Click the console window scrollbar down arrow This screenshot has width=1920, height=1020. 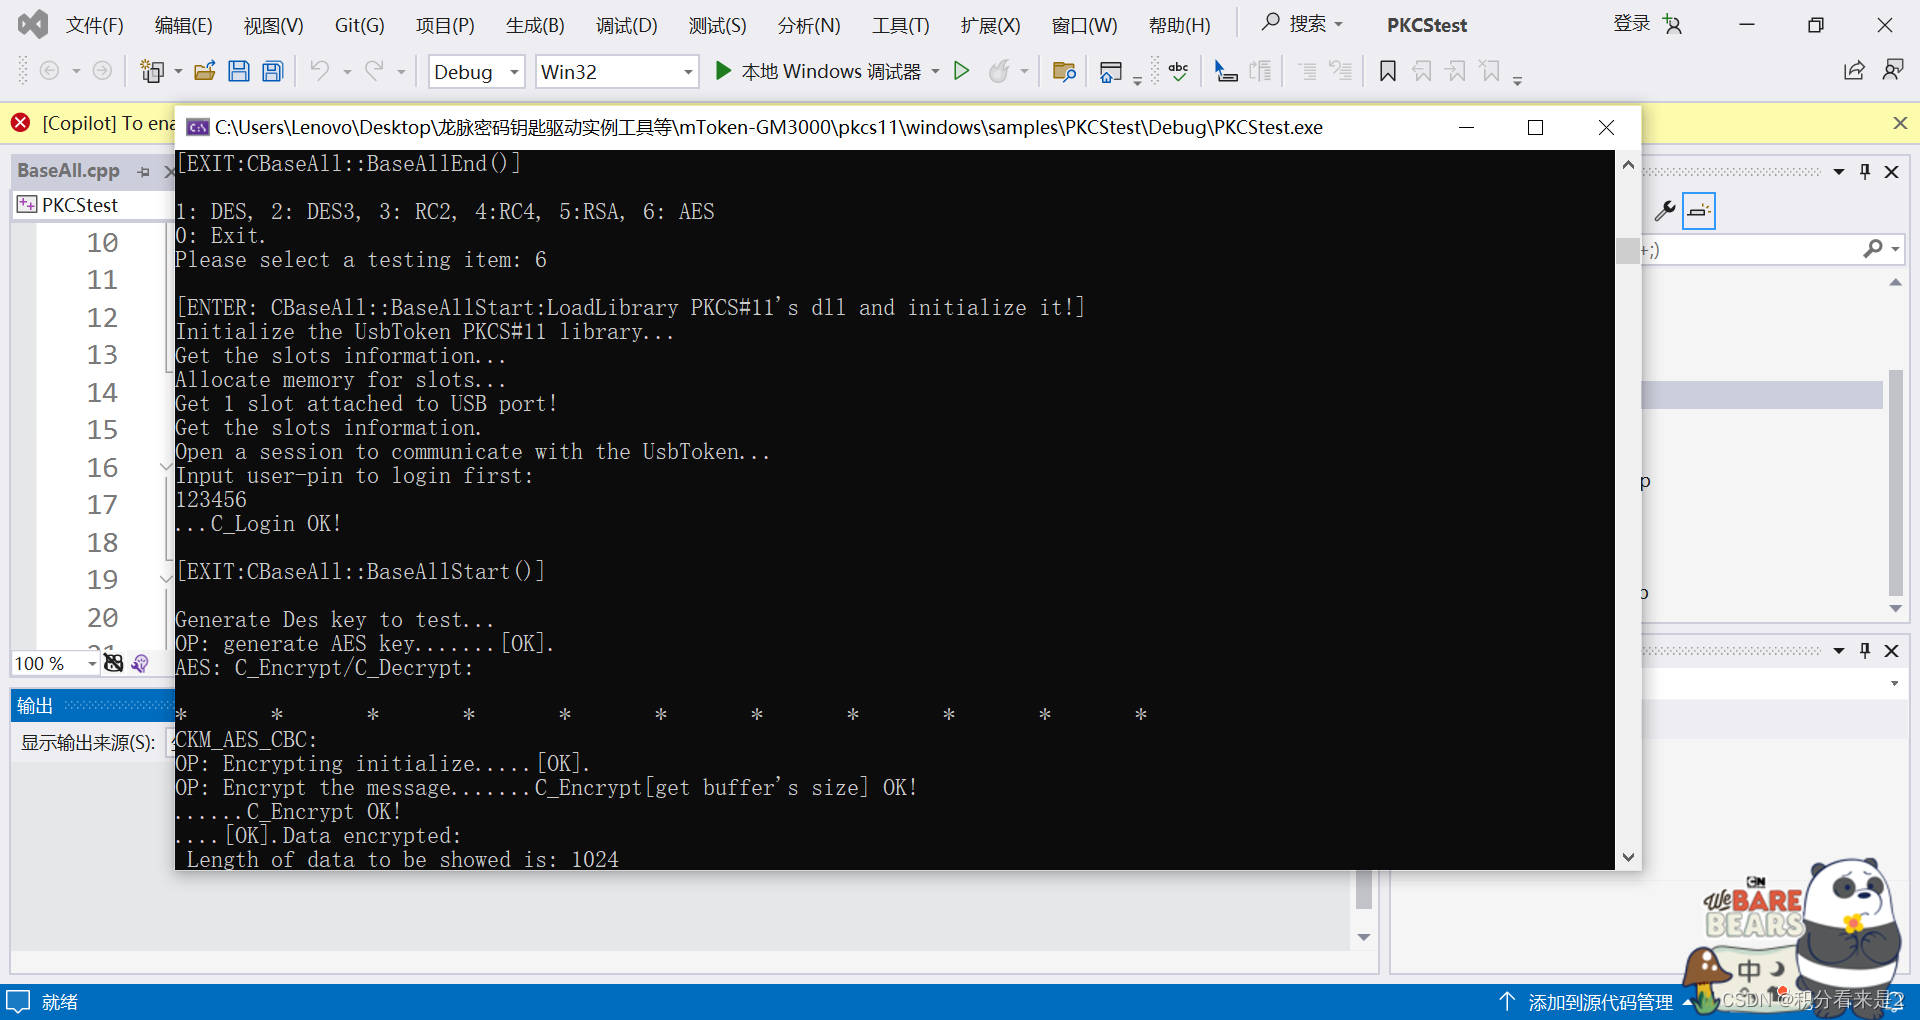1628,857
